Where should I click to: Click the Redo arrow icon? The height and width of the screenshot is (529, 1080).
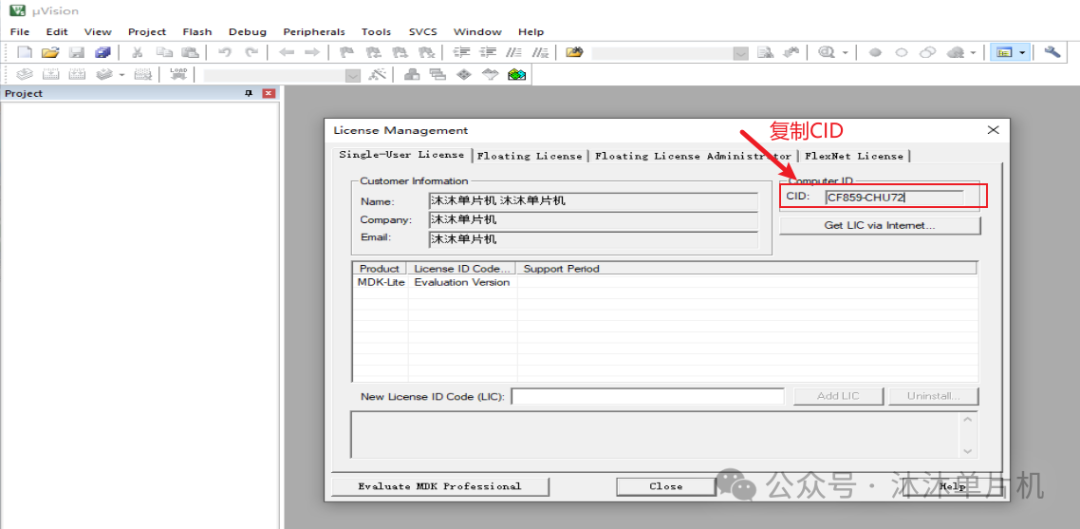point(252,52)
